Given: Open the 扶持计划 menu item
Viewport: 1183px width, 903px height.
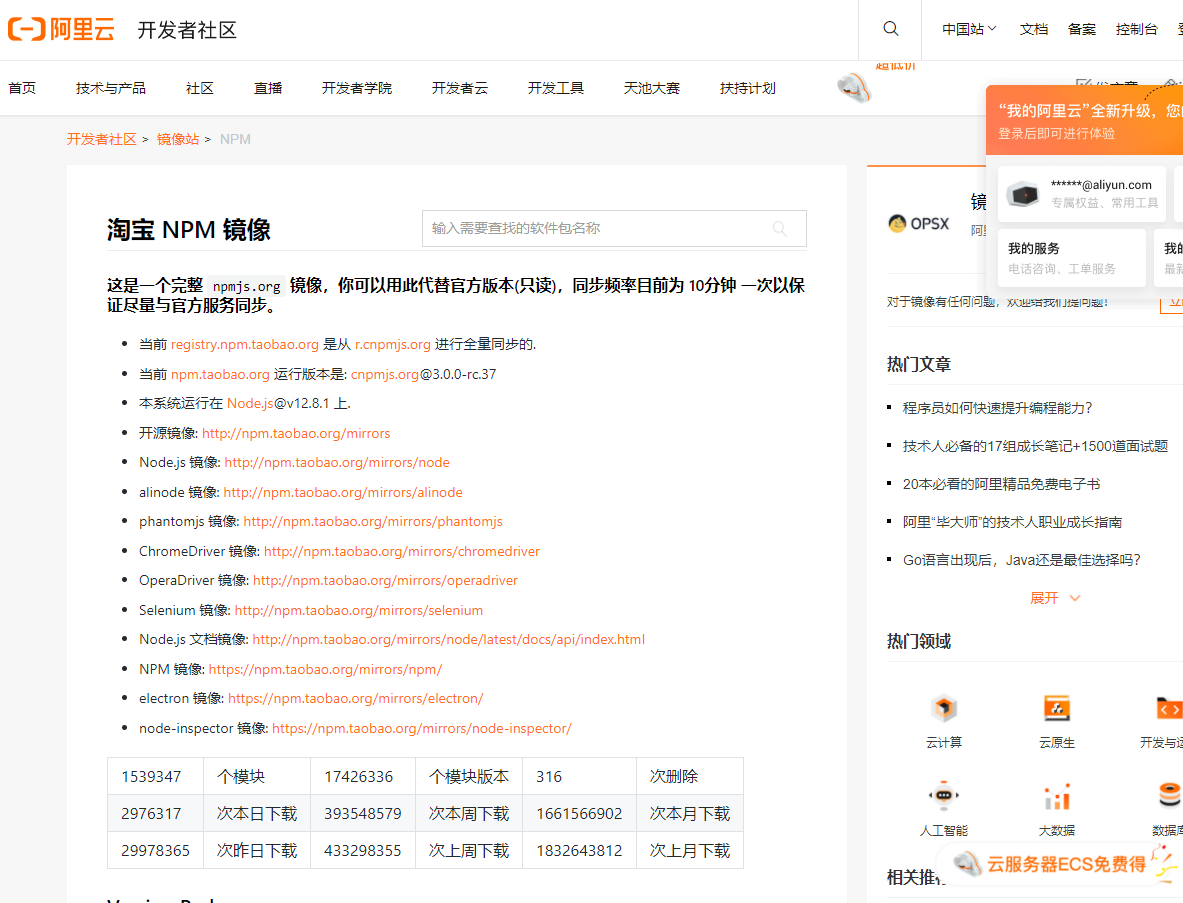Looking at the screenshot, I should (x=748, y=88).
